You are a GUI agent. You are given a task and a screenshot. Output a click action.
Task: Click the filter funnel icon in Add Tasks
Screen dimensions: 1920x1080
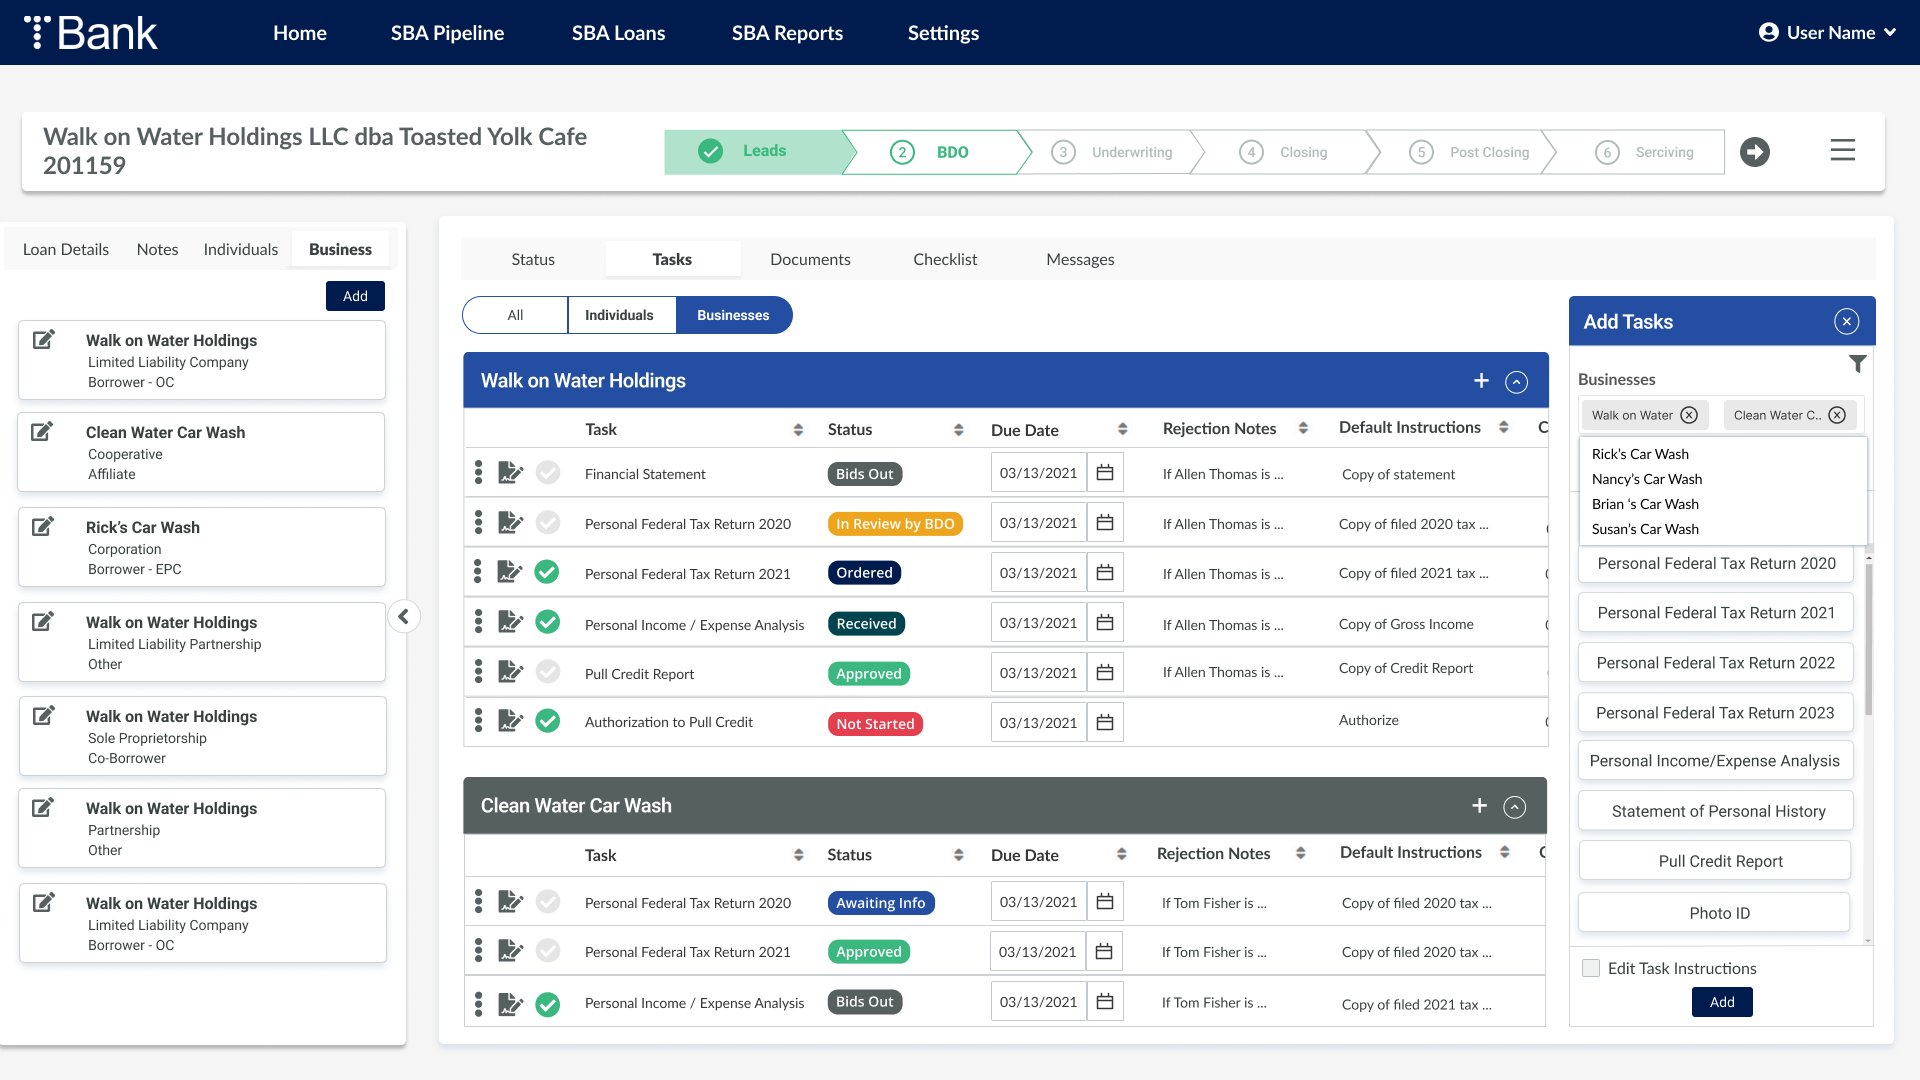1857,364
